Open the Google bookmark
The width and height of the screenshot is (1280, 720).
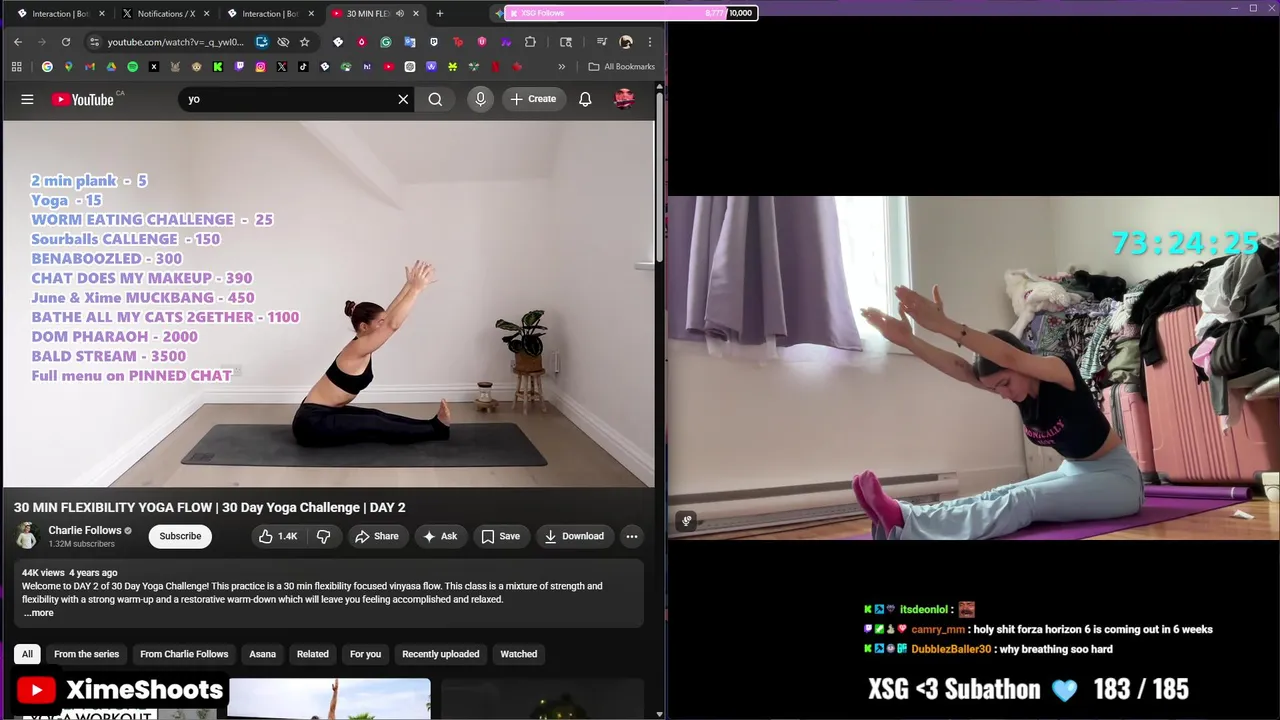point(47,67)
